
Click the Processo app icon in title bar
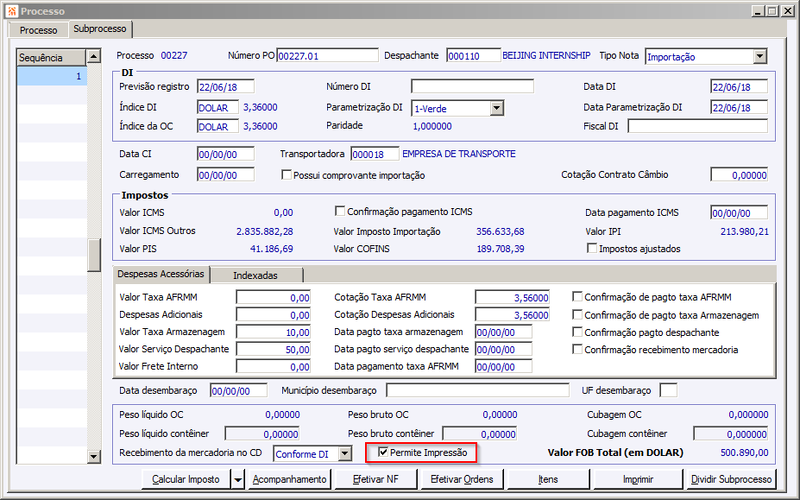12,11
